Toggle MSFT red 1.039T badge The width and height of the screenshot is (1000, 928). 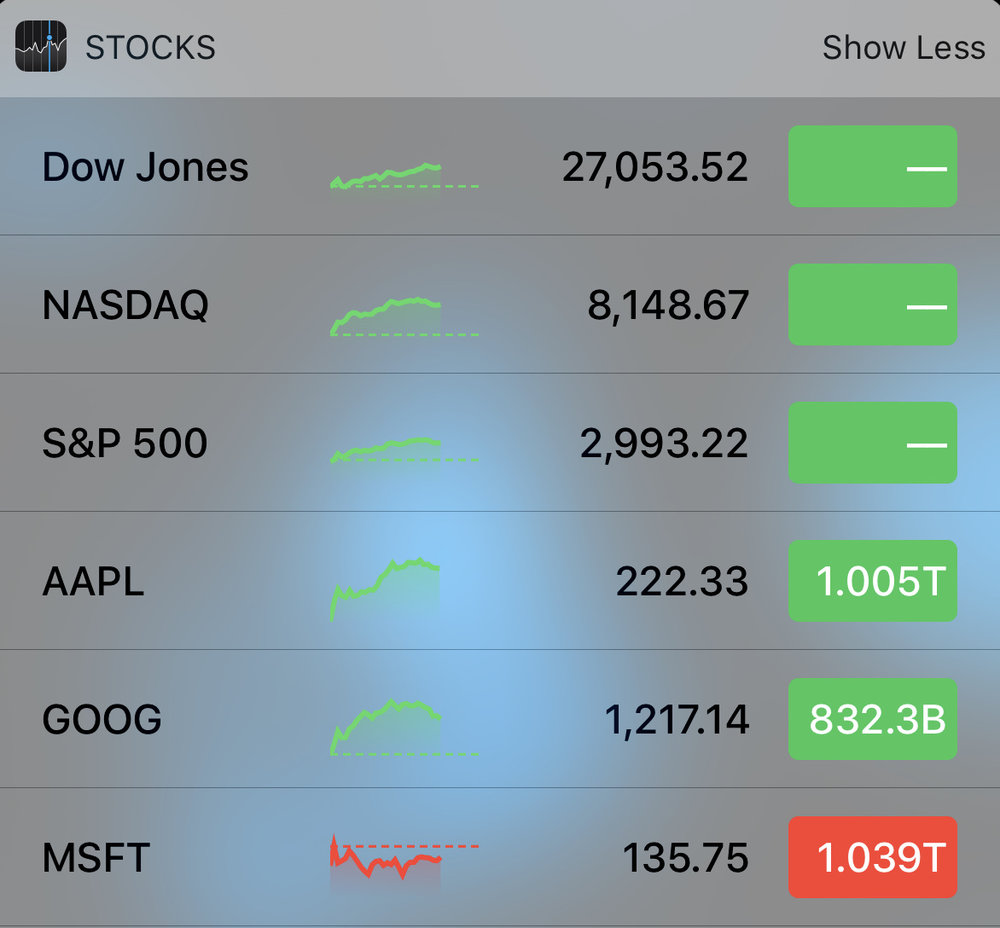pyautogui.click(x=872, y=857)
